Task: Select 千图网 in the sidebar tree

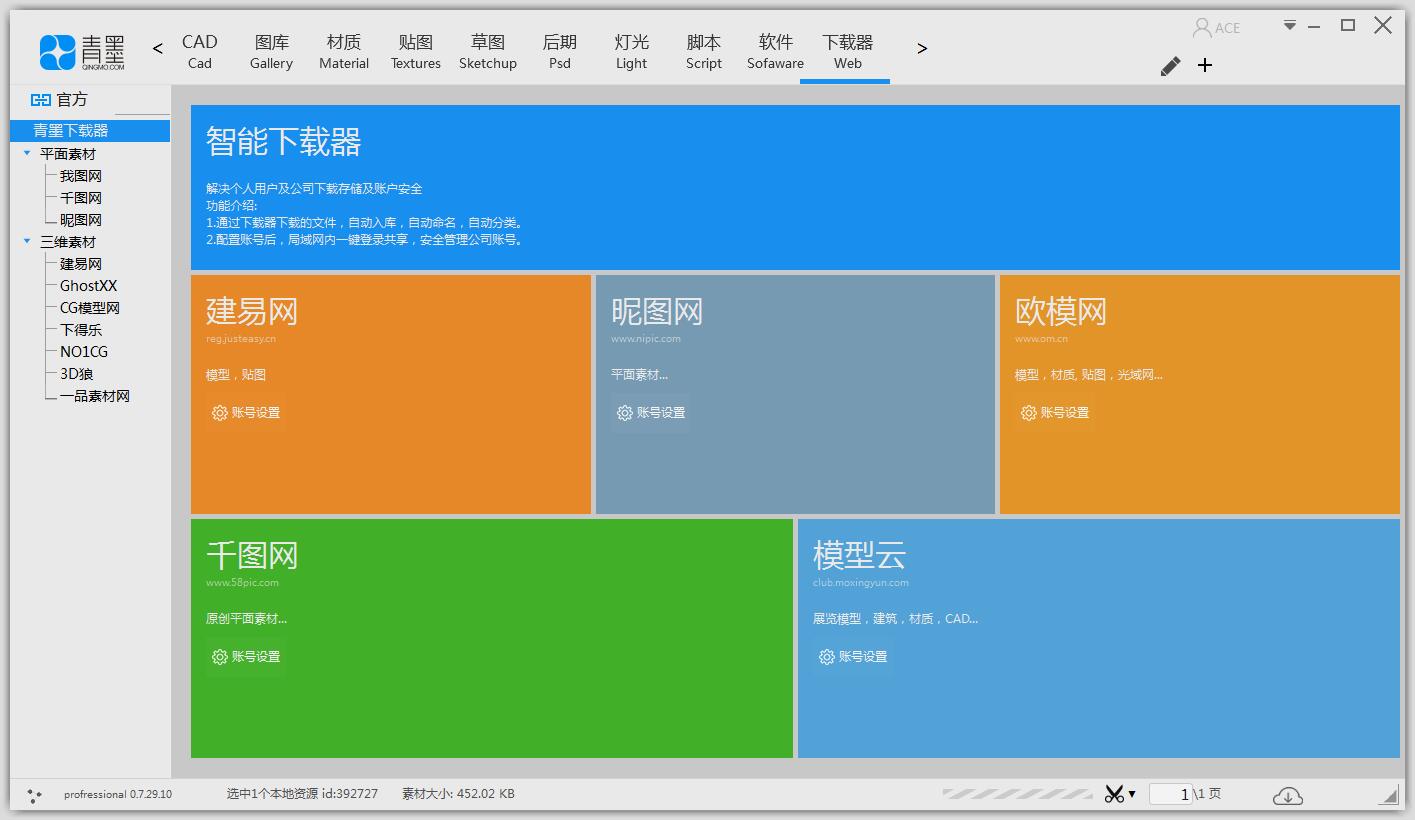Action: [x=81, y=198]
